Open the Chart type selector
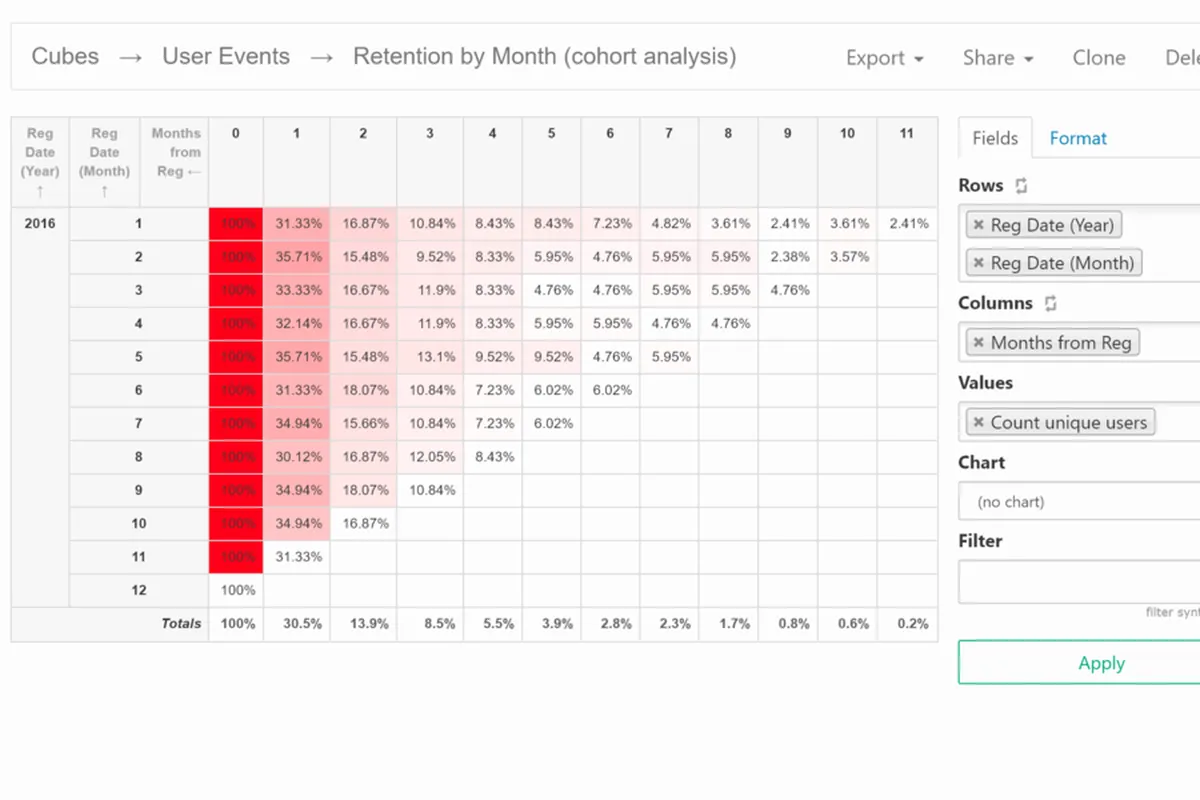 coord(1078,502)
